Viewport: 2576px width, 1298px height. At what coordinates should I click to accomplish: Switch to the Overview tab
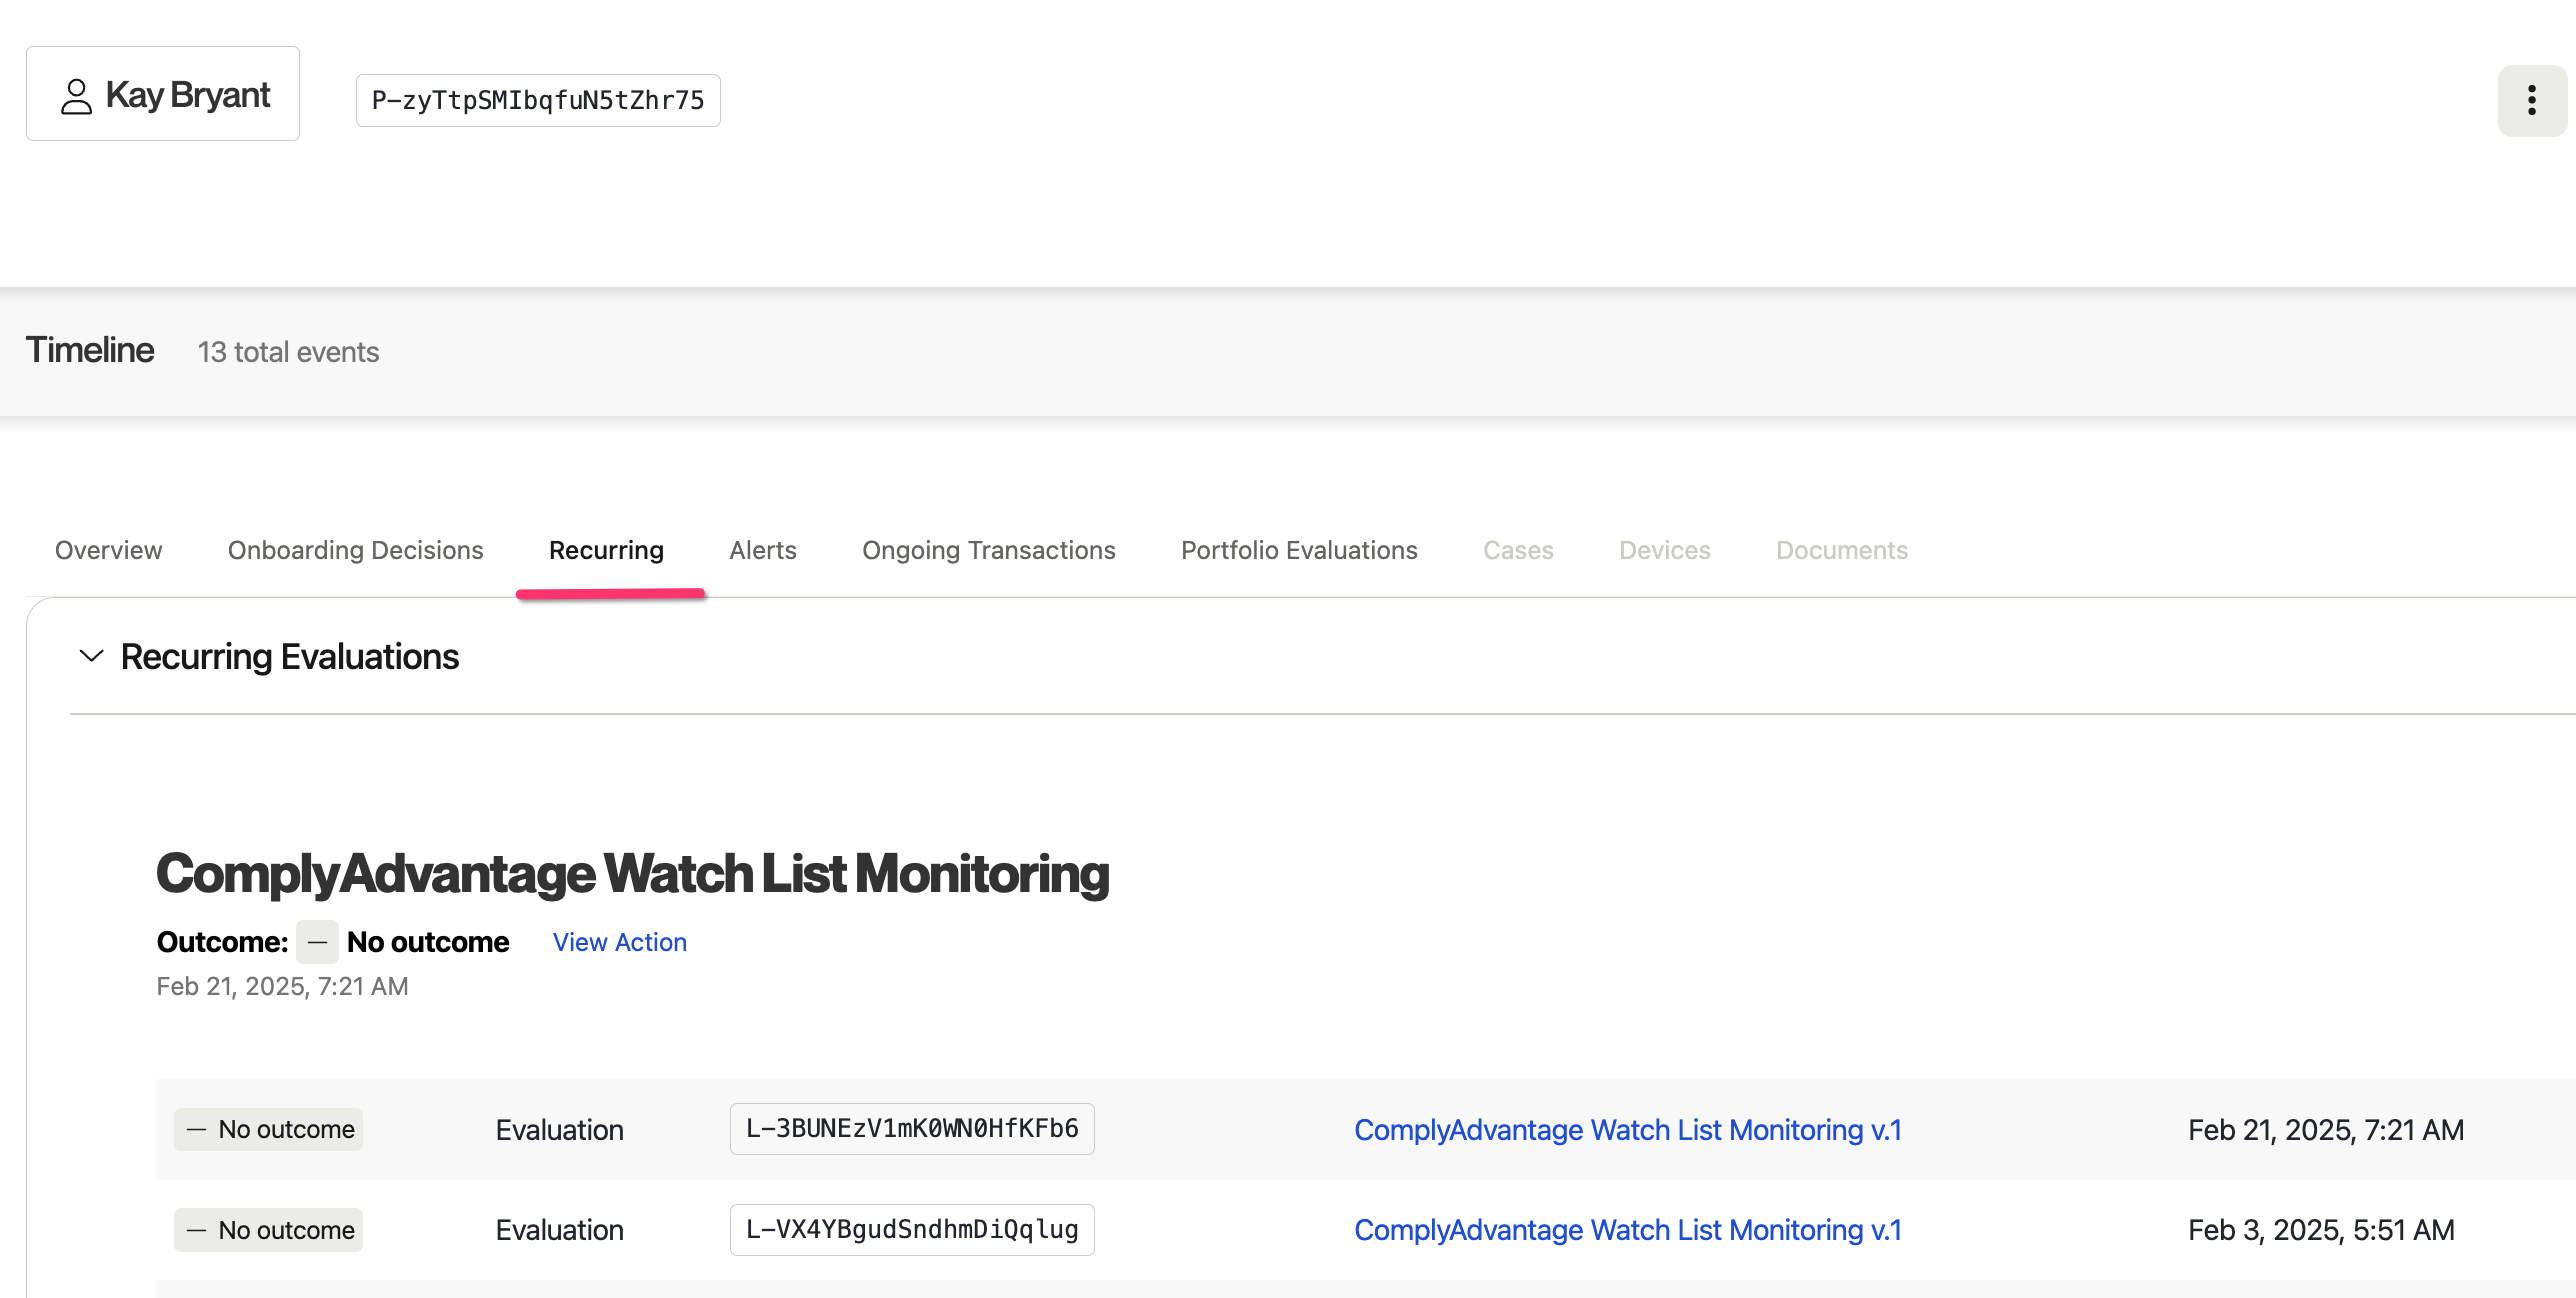coord(108,550)
